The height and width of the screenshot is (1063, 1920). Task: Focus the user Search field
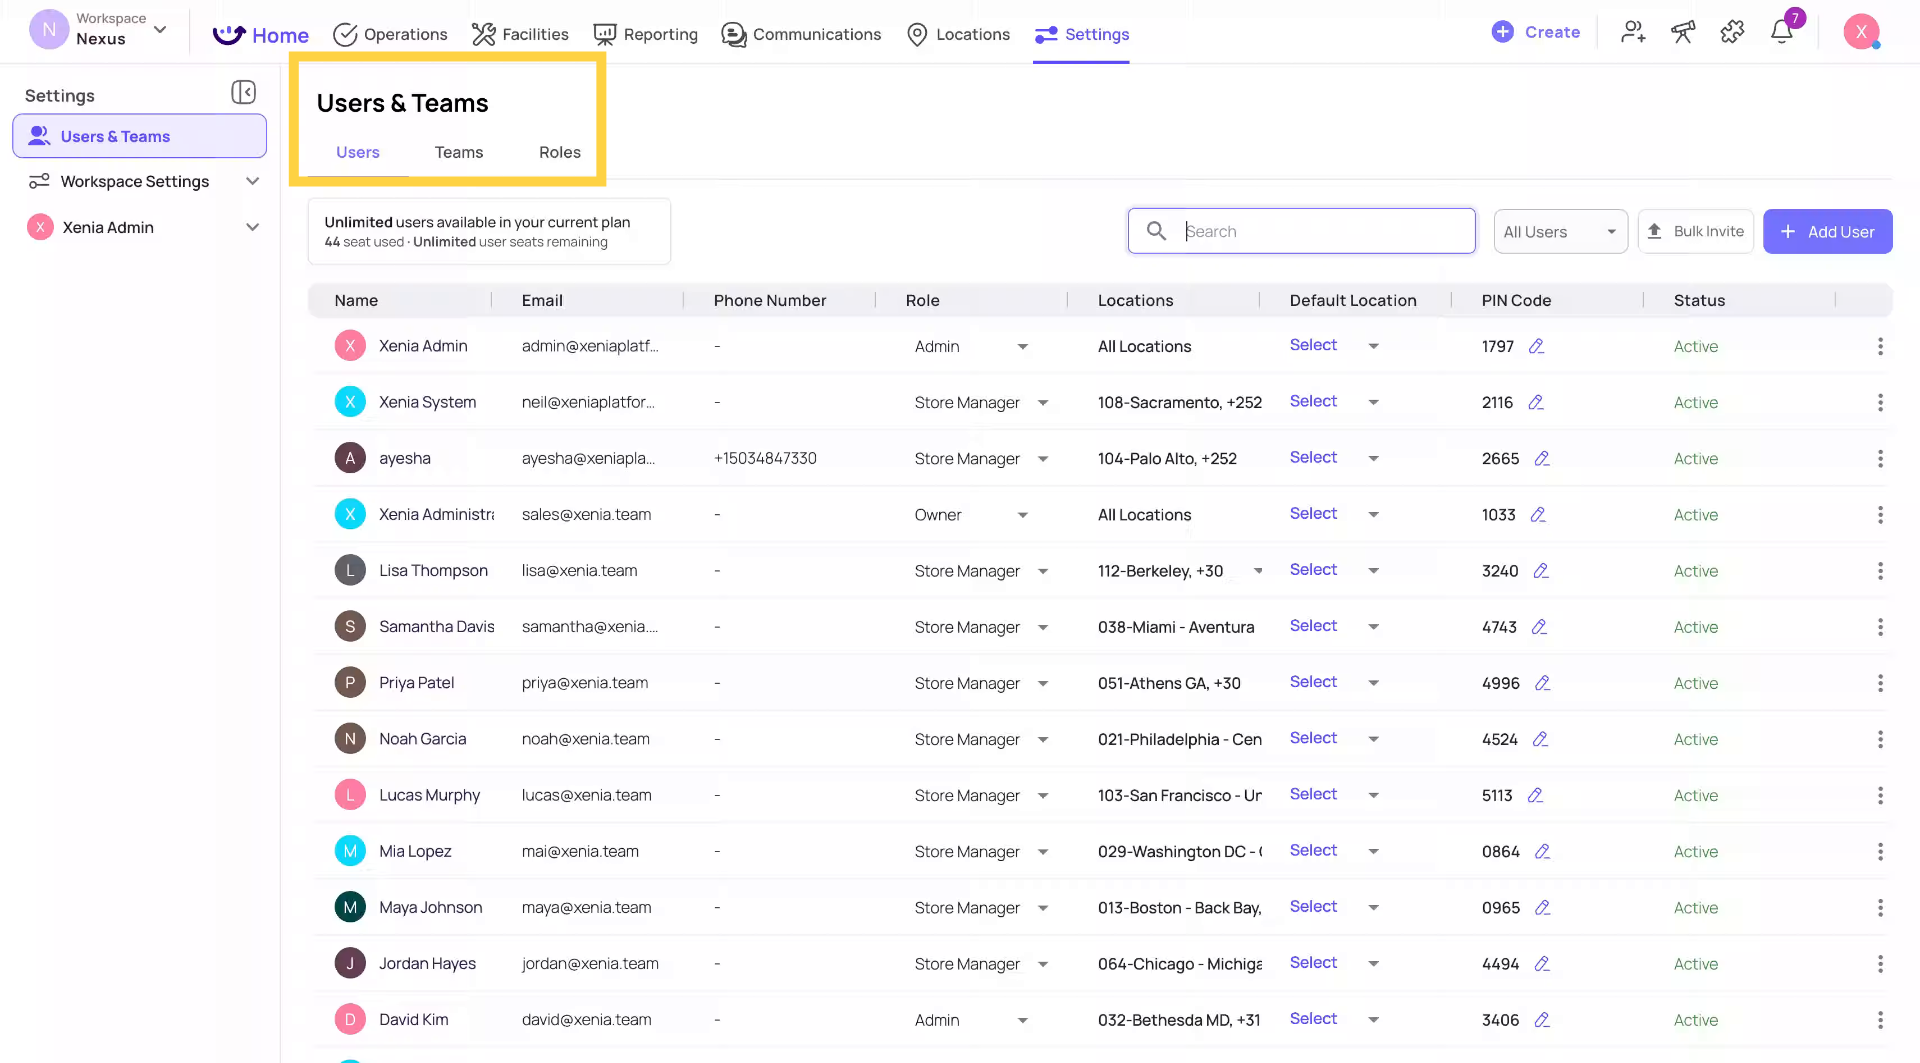click(1302, 231)
